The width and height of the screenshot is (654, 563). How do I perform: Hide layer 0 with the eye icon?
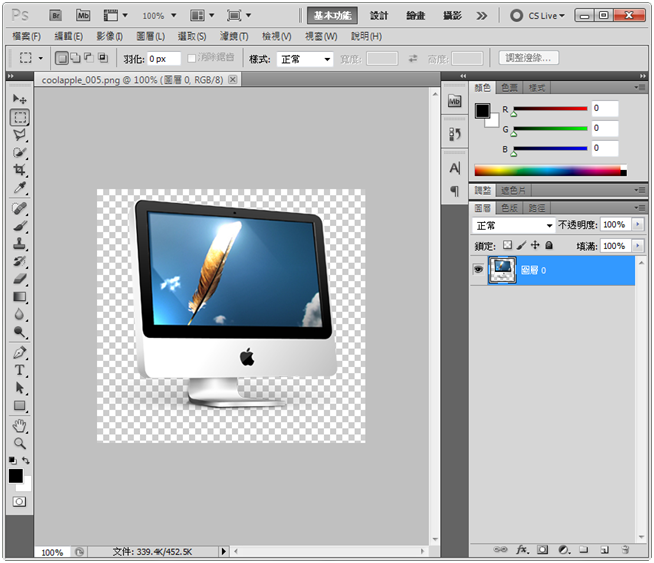coord(478,269)
